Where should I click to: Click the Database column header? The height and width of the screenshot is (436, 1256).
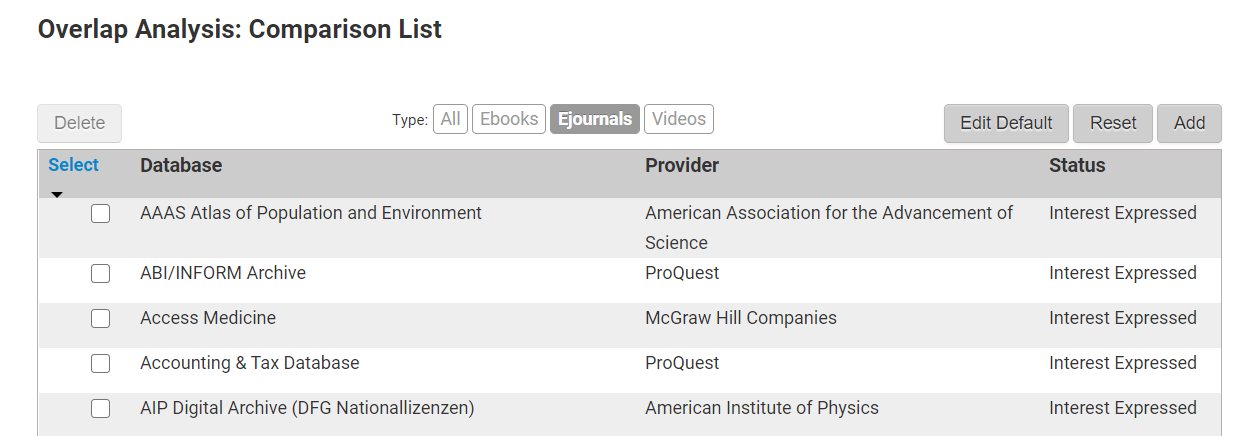(x=181, y=165)
